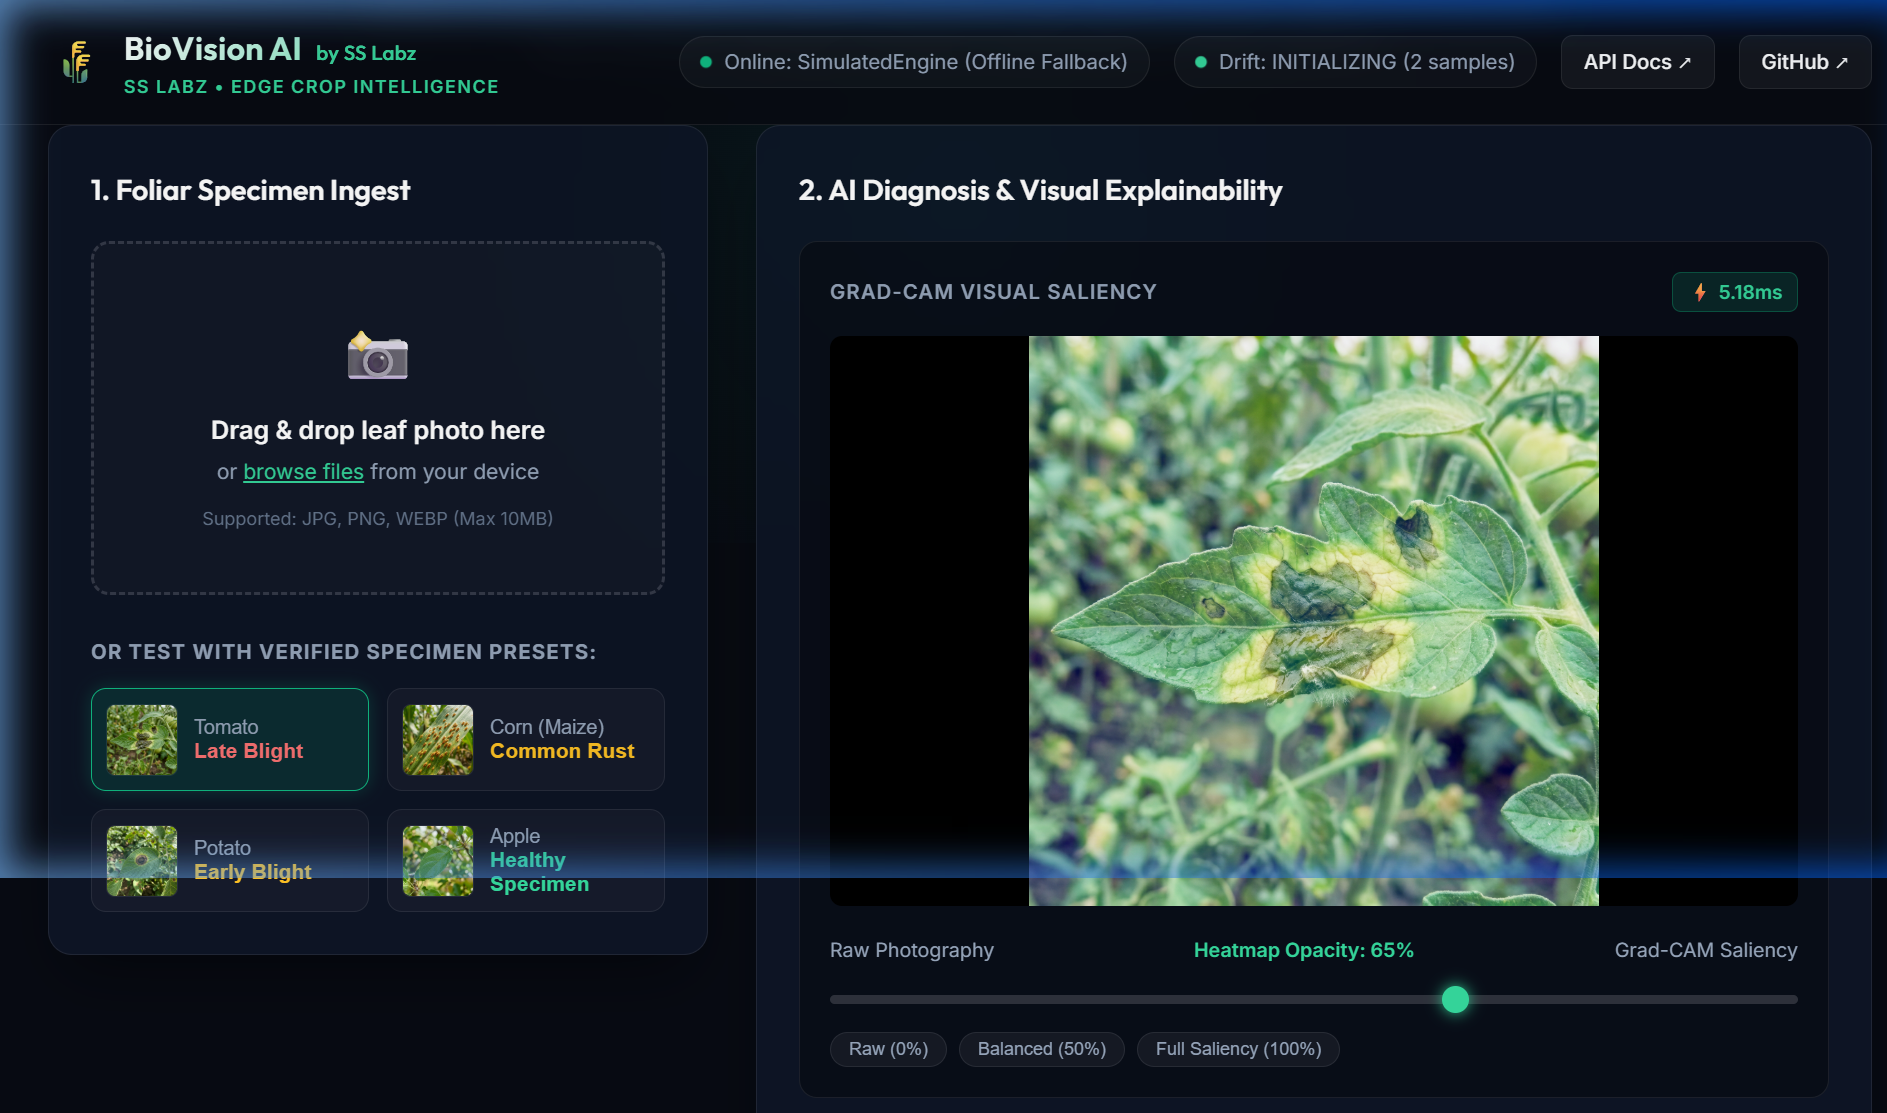Click the 'GRAD-CAM VISUAL SALIENCY' heading

pos(993,292)
